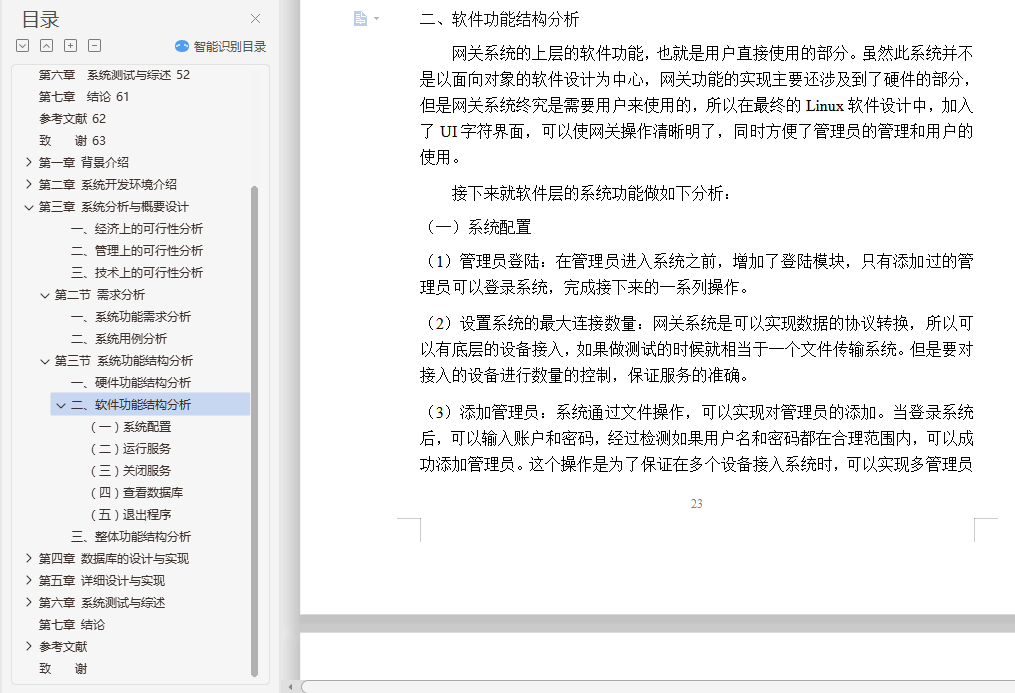This screenshot has width=1015, height=693.
Task: Select 第七章 结论 near outline bottom
Action: [71, 625]
